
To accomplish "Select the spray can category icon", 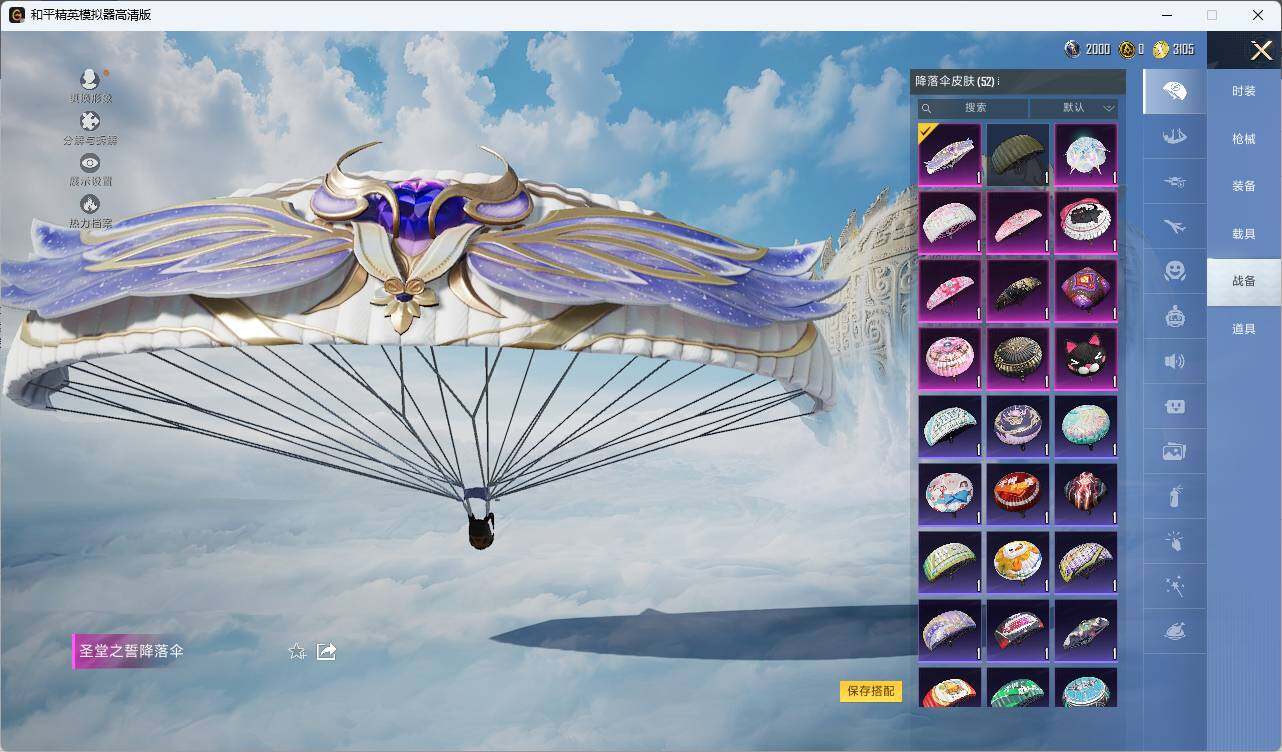I will [1175, 496].
